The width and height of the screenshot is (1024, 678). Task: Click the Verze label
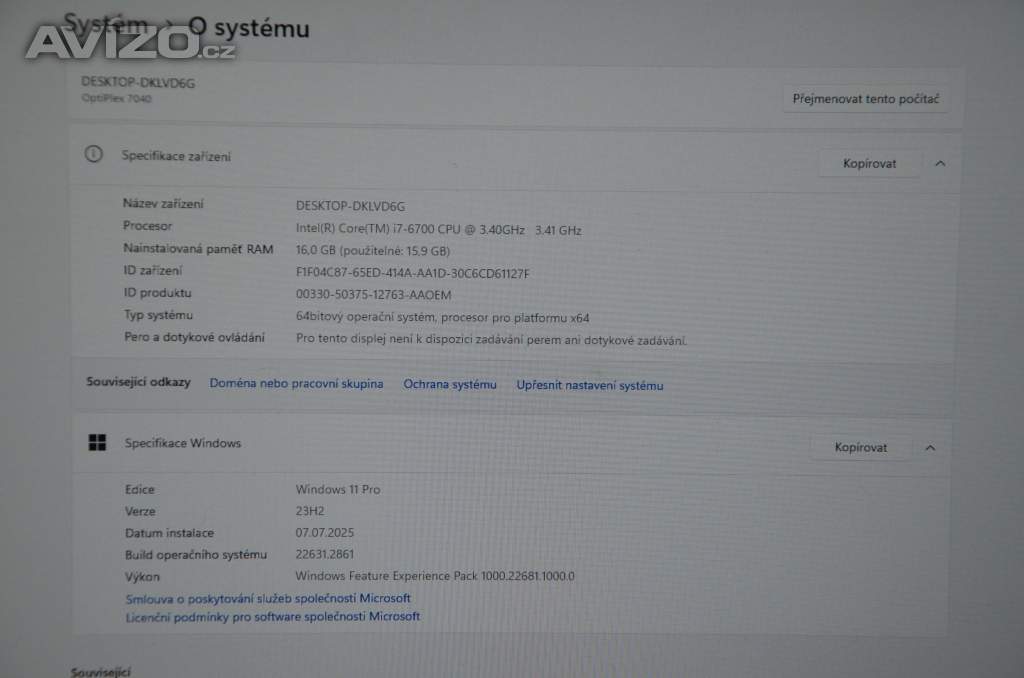point(140,511)
